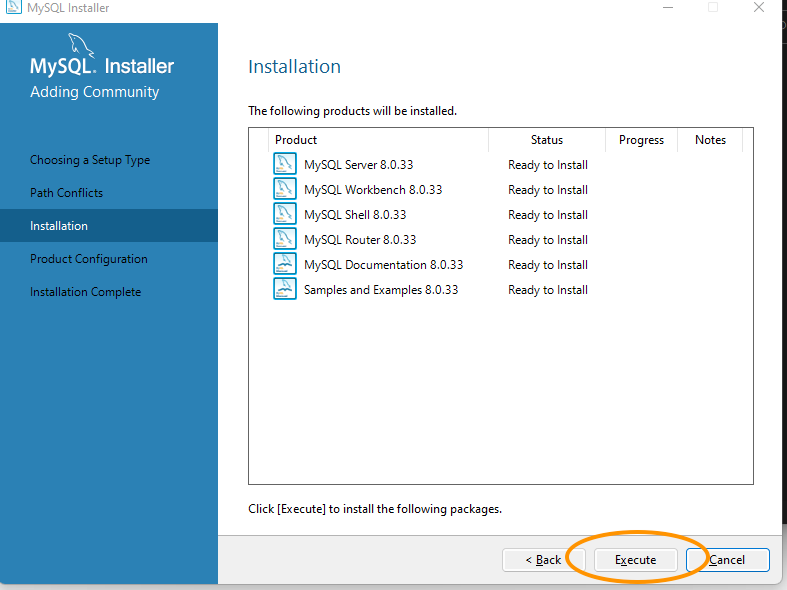Open the Product Configuration step
Screen dimensions: 787x590
coord(89,259)
